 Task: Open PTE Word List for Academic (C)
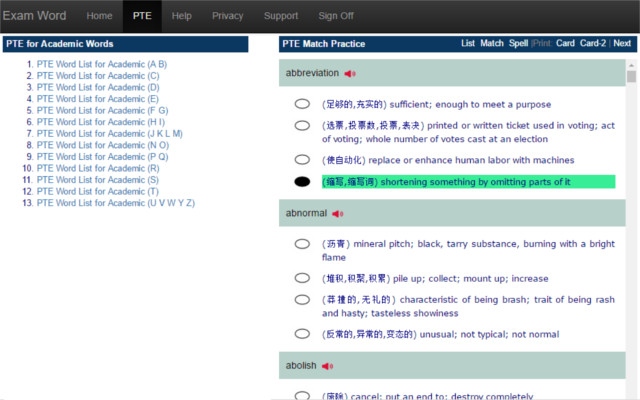(98, 76)
